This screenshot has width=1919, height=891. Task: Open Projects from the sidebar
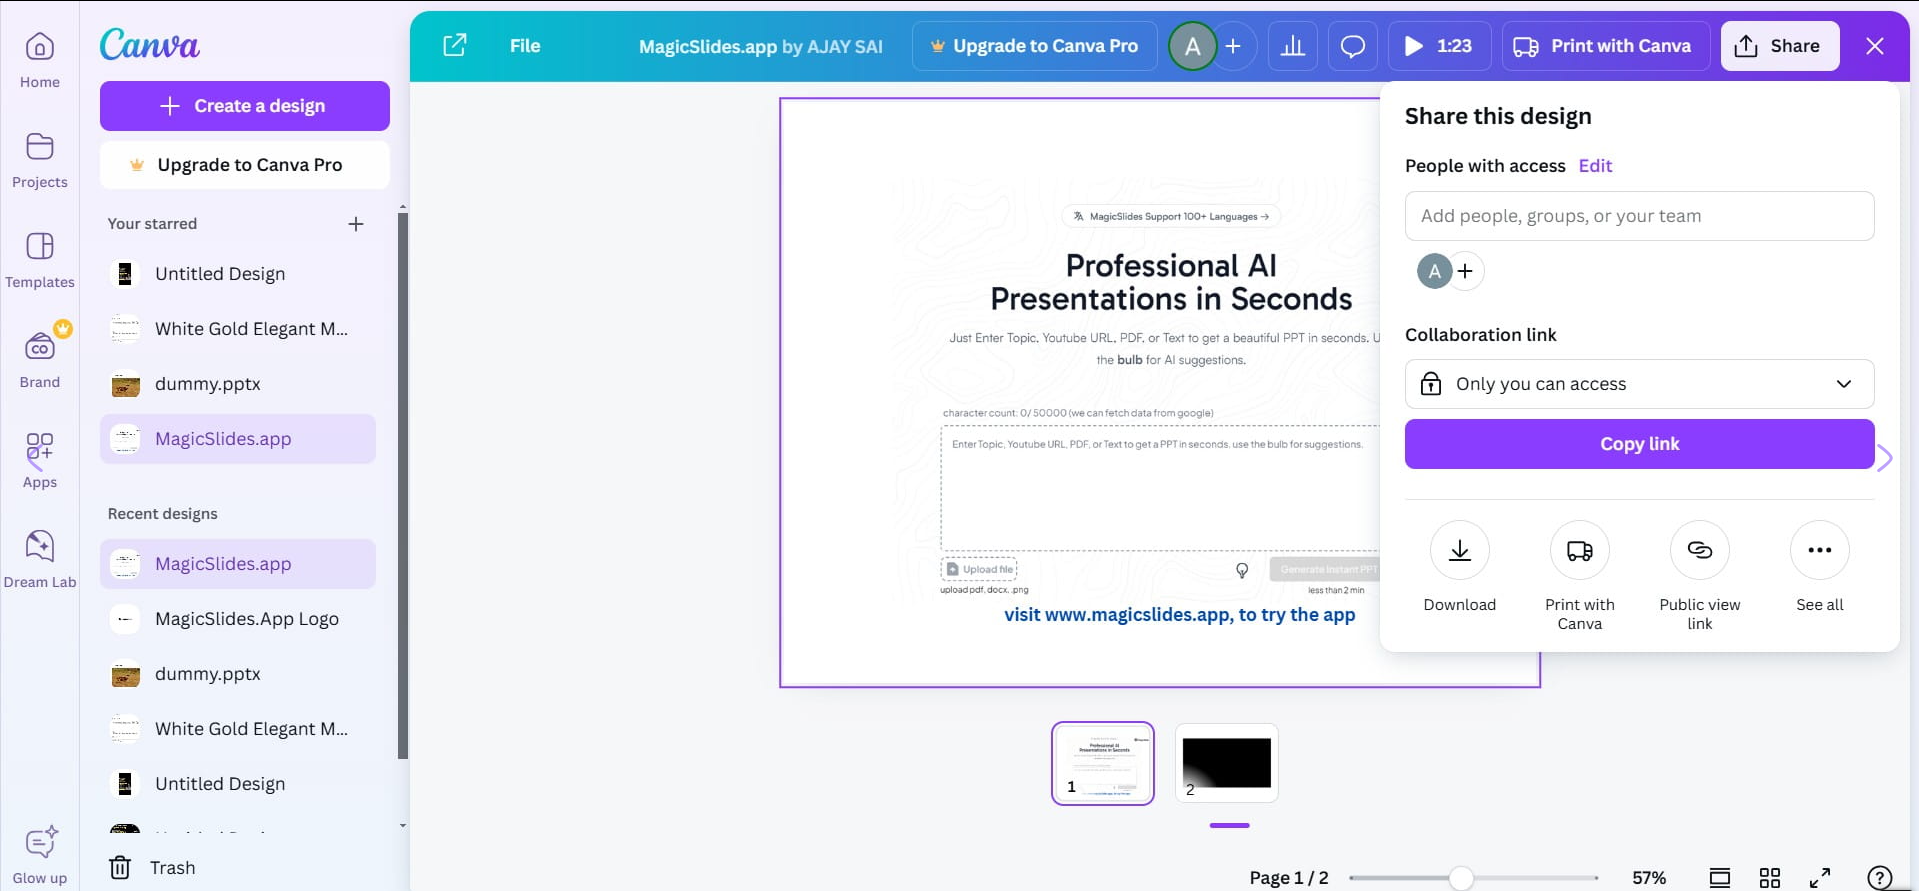pos(40,160)
